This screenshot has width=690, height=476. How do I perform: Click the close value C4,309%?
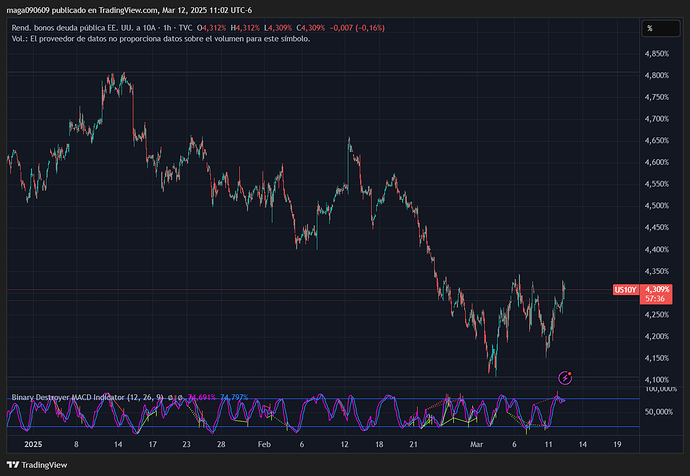311,28
